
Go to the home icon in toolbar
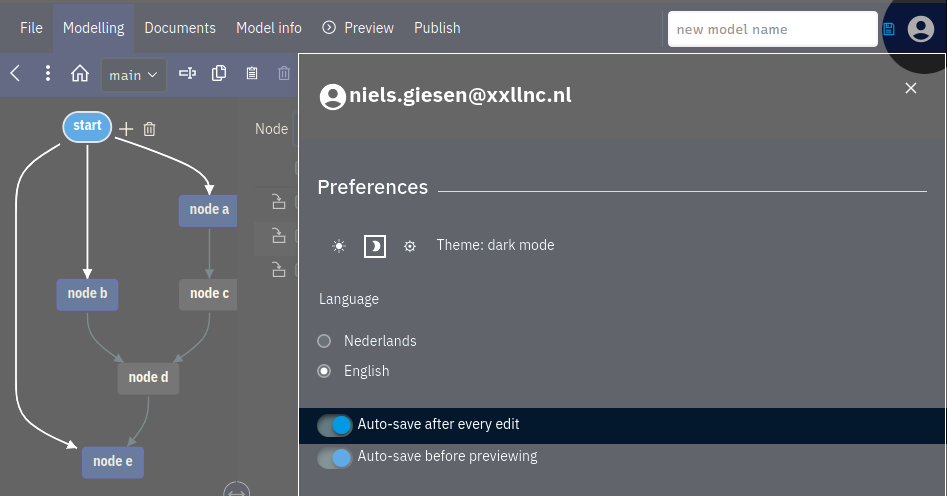[x=80, y=74]
